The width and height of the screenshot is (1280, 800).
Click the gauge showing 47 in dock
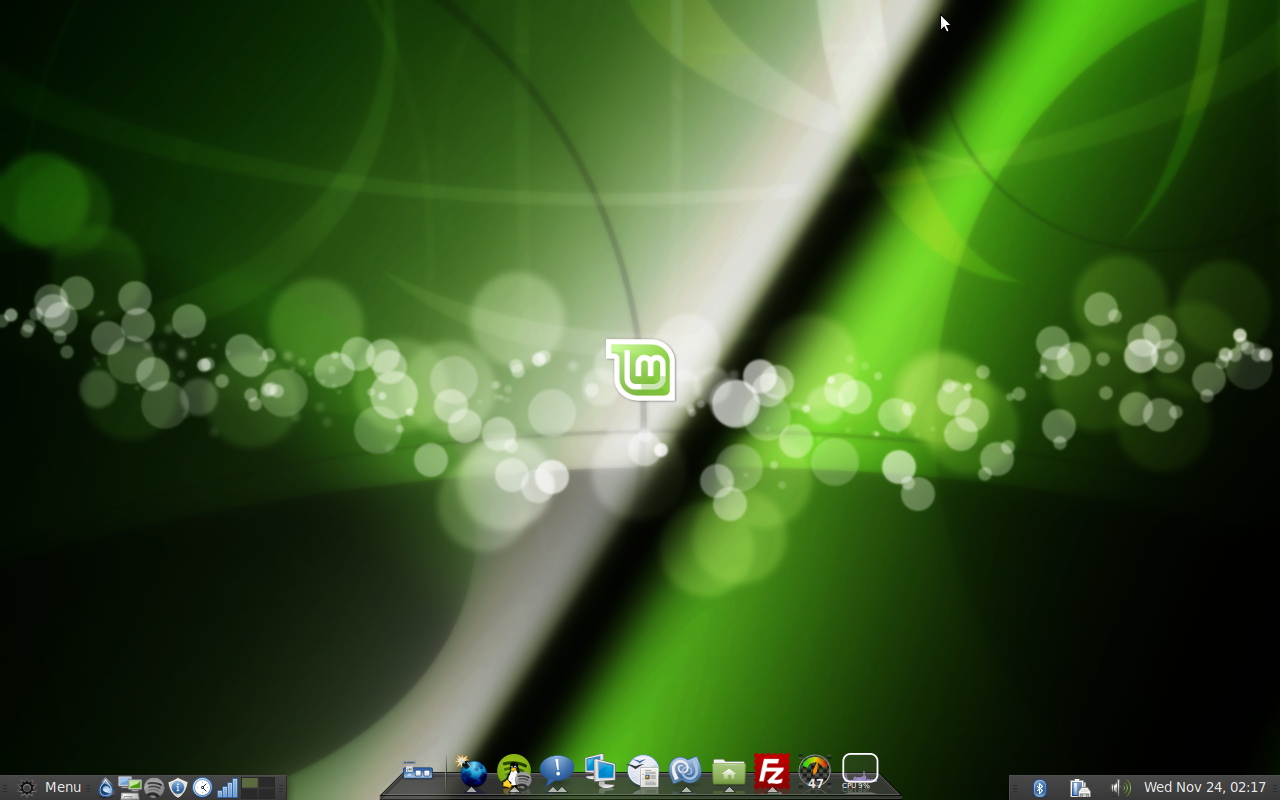click(815, 772)
